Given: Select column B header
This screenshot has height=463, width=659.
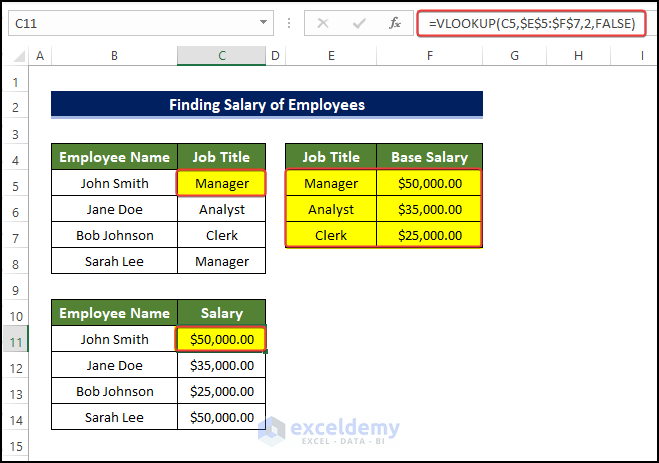Looking at the screenshot, I should click(114, 55).
